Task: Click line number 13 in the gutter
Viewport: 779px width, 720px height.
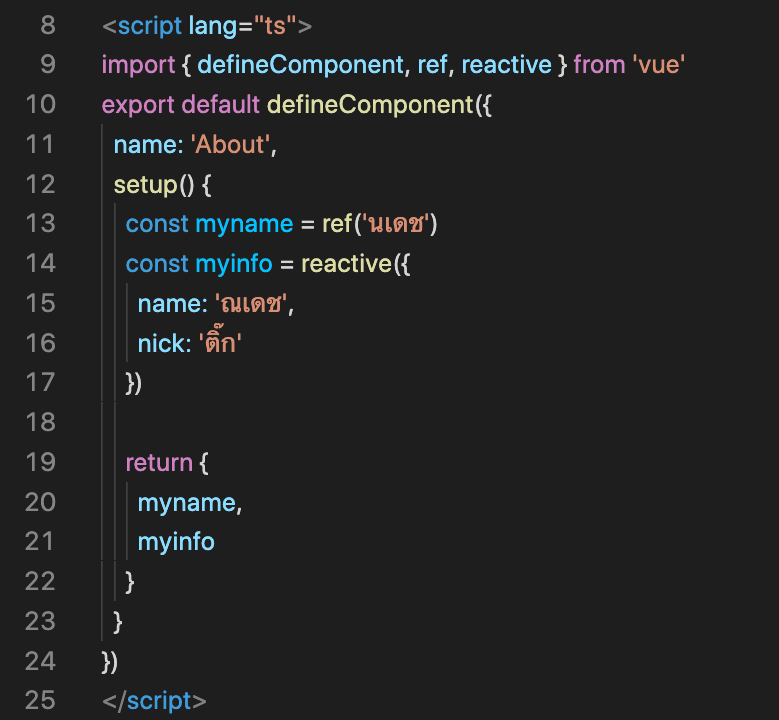Action: tap(40, 224)
